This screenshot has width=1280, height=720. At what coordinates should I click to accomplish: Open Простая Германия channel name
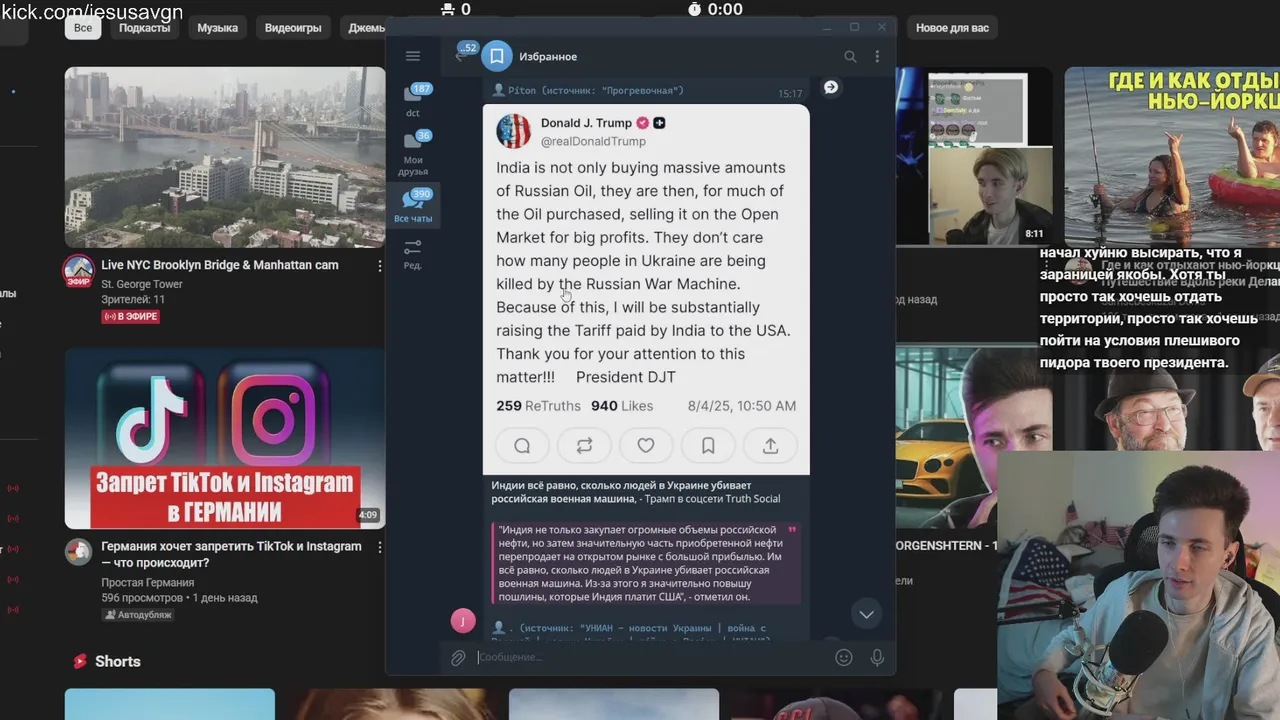148,582
